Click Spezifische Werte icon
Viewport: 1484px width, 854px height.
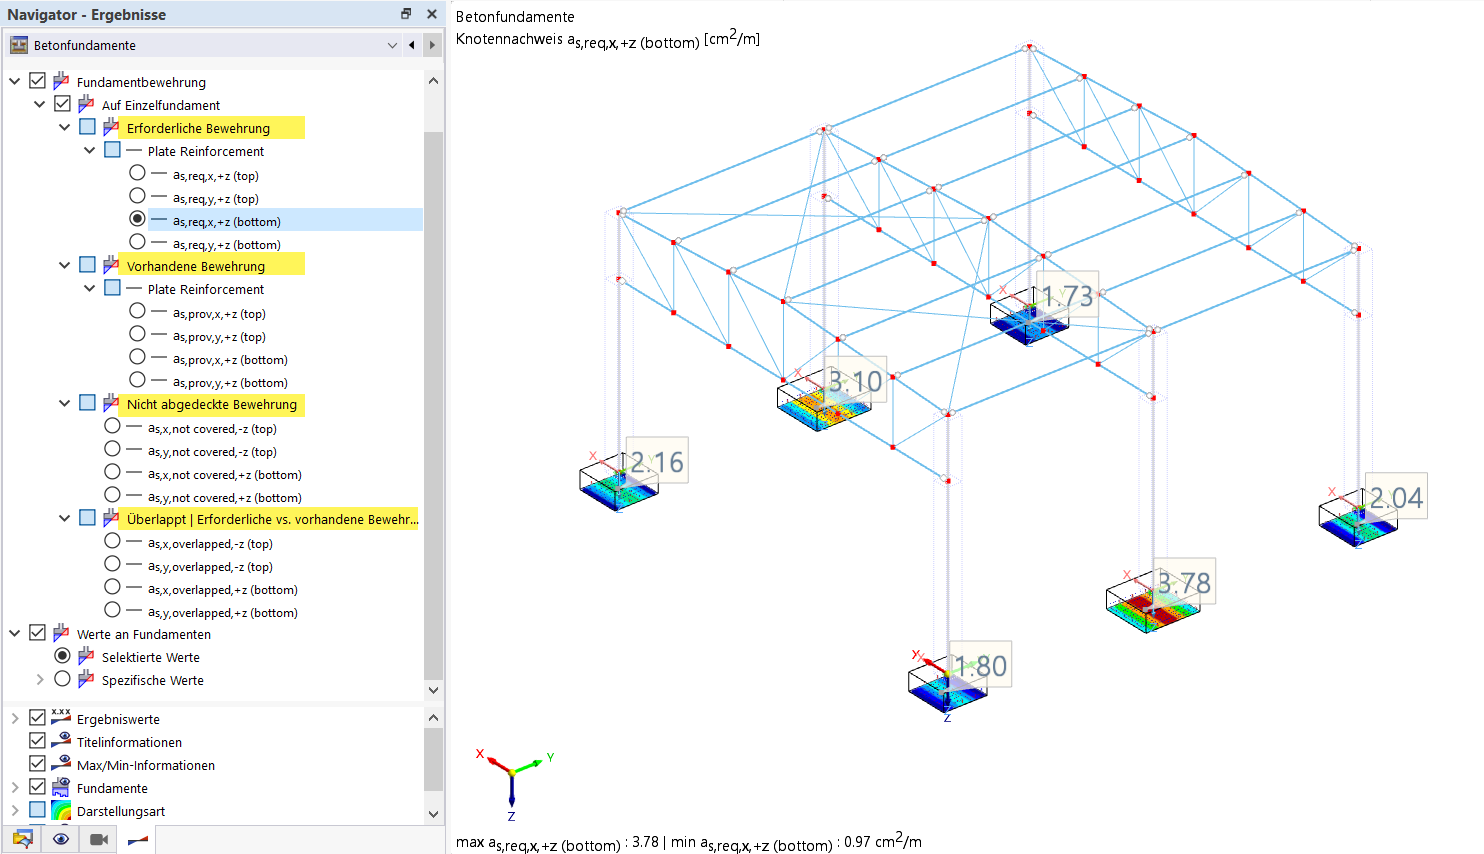86,679
